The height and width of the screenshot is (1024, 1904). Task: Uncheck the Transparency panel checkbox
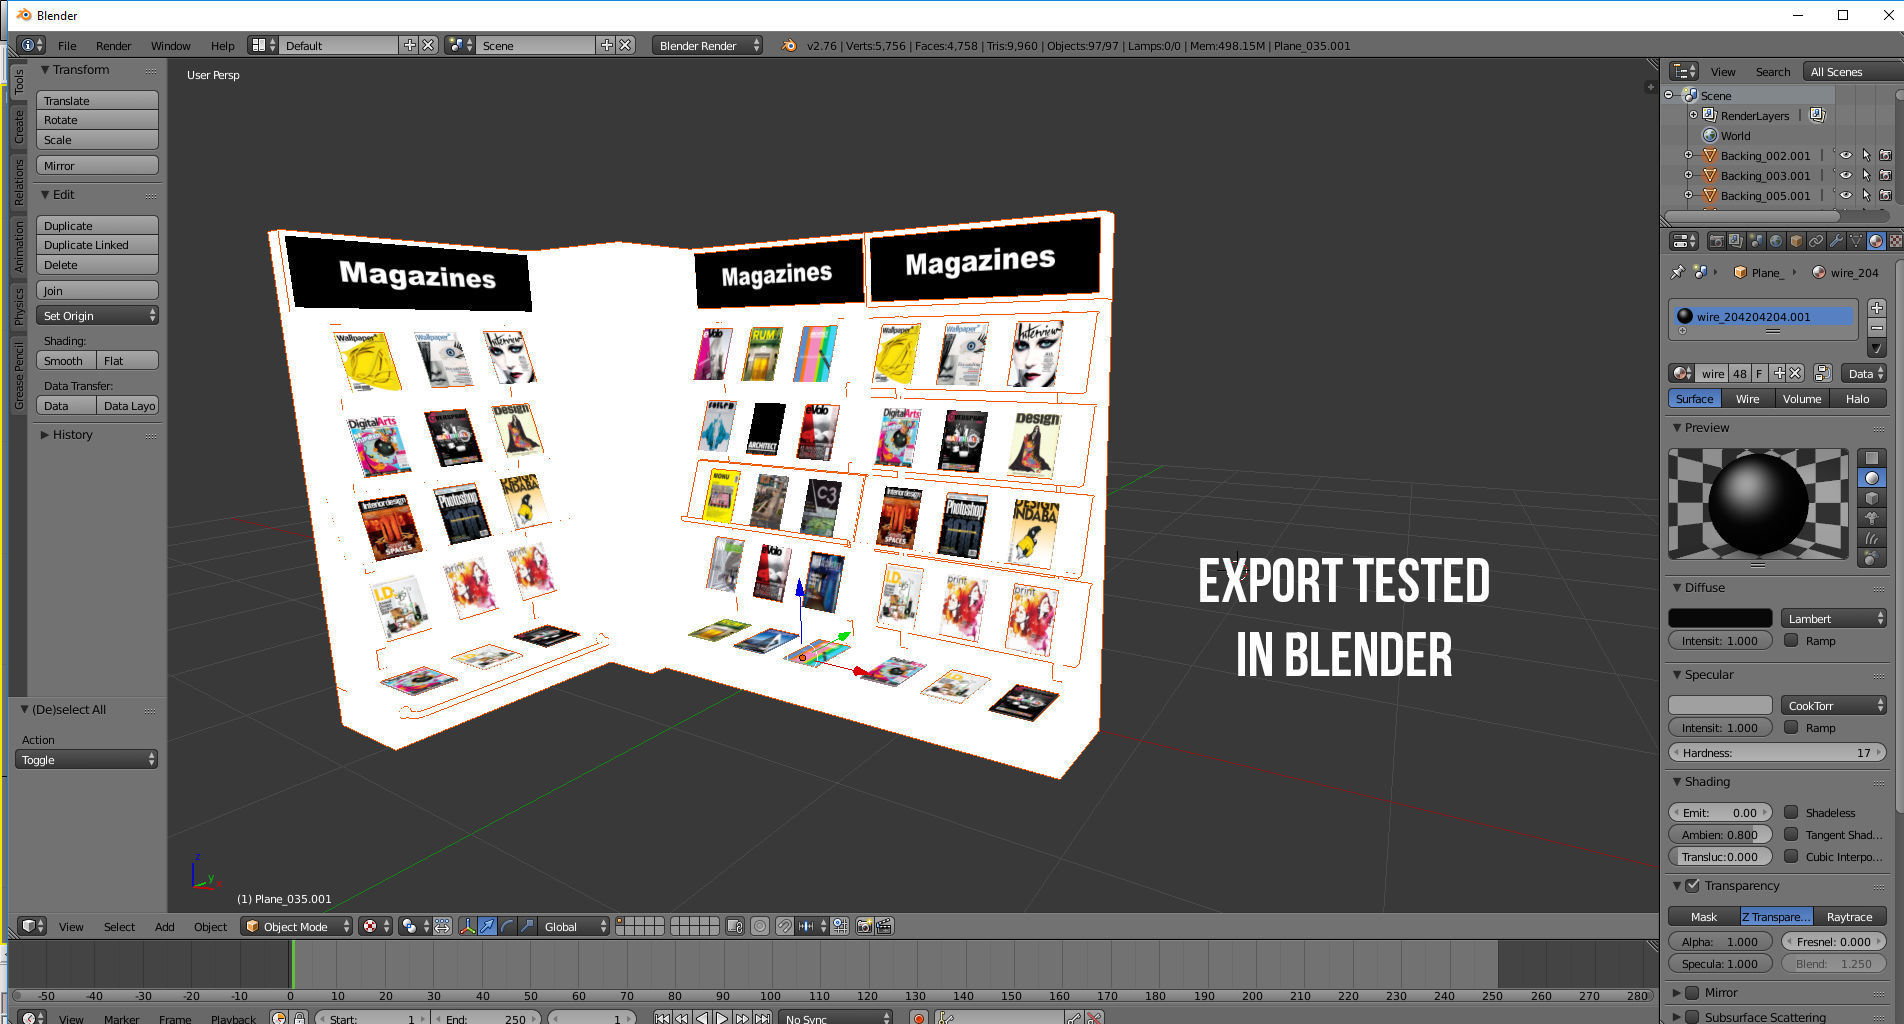tap(1693, 885)
